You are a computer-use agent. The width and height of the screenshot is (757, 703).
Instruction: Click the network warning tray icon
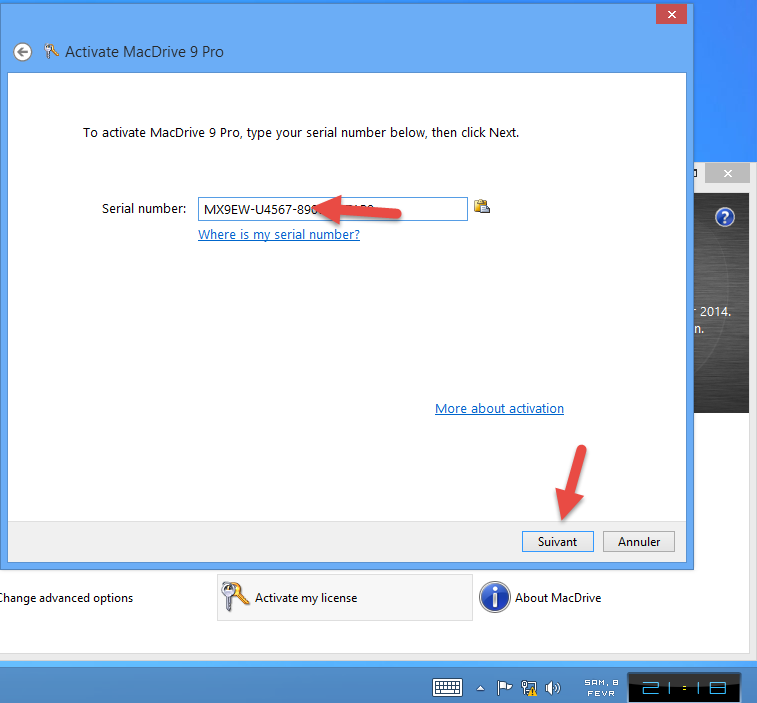(529, 688)
